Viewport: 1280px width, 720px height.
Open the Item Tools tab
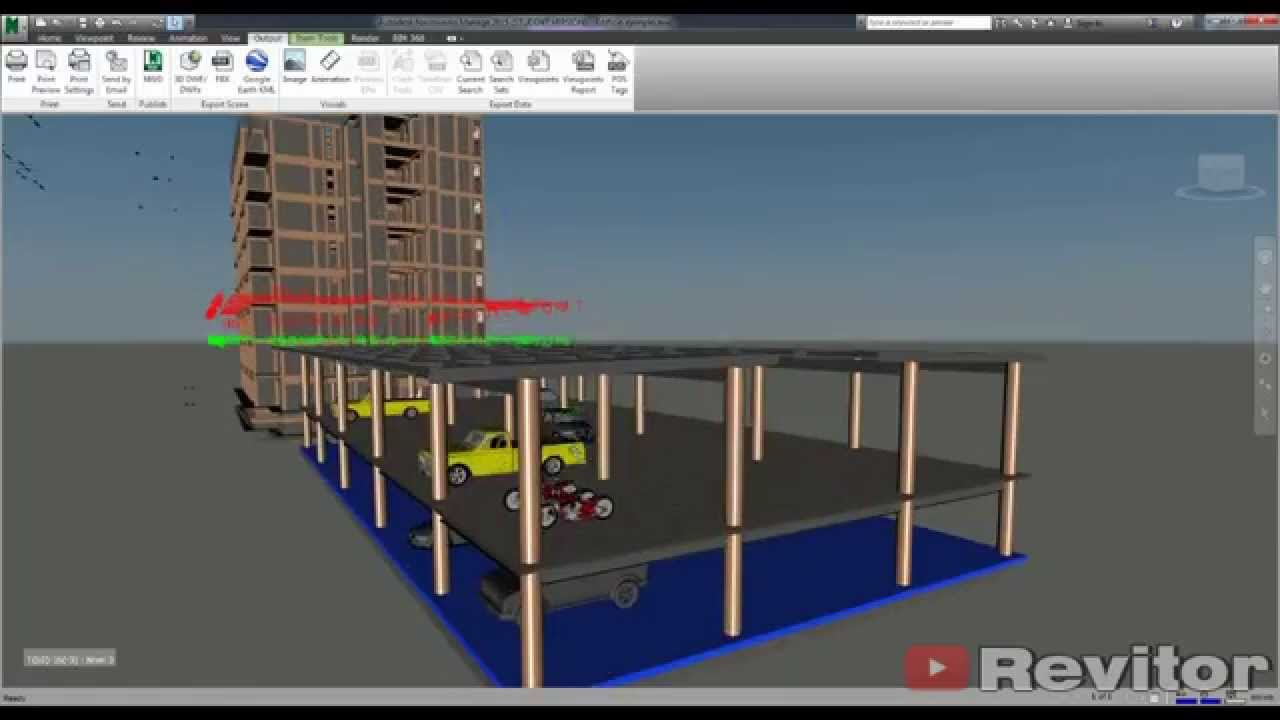pos(316,38)
